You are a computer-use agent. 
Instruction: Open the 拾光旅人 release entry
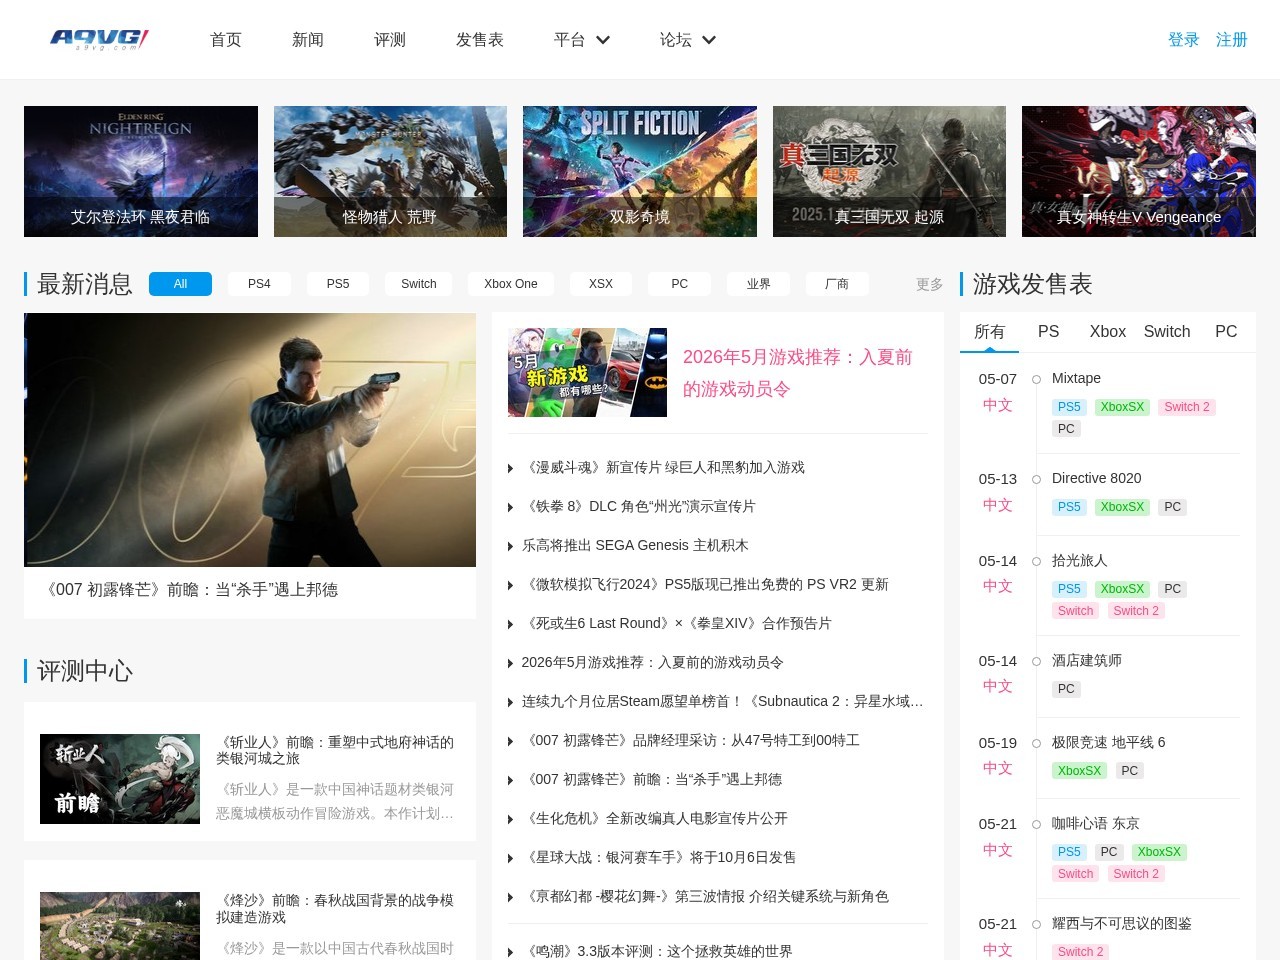(x=1080, y=561)
